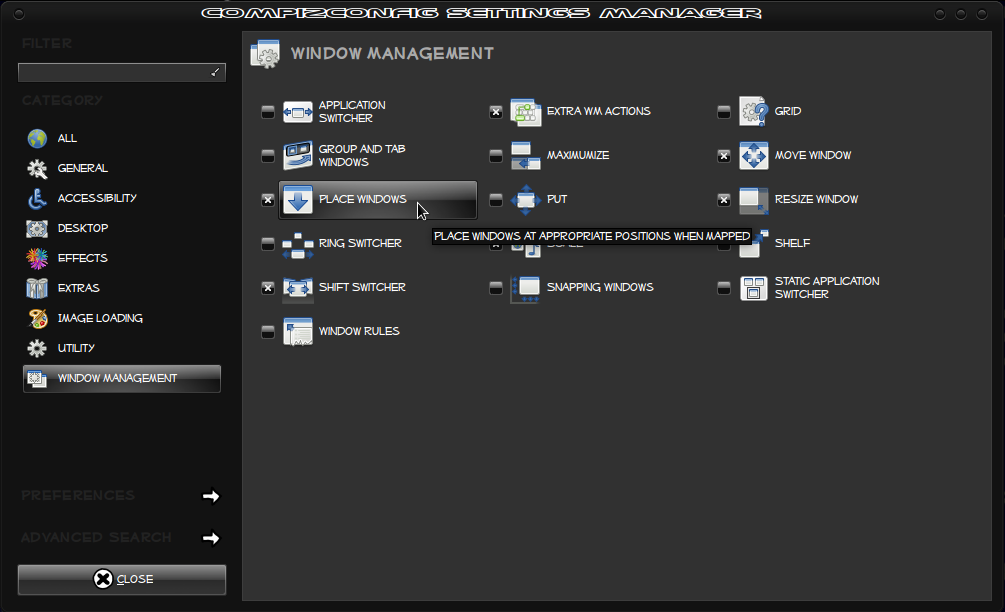Expand the Advanced Search section arrow
Viewport: 1005px width, 612px height.
[211, 538]
